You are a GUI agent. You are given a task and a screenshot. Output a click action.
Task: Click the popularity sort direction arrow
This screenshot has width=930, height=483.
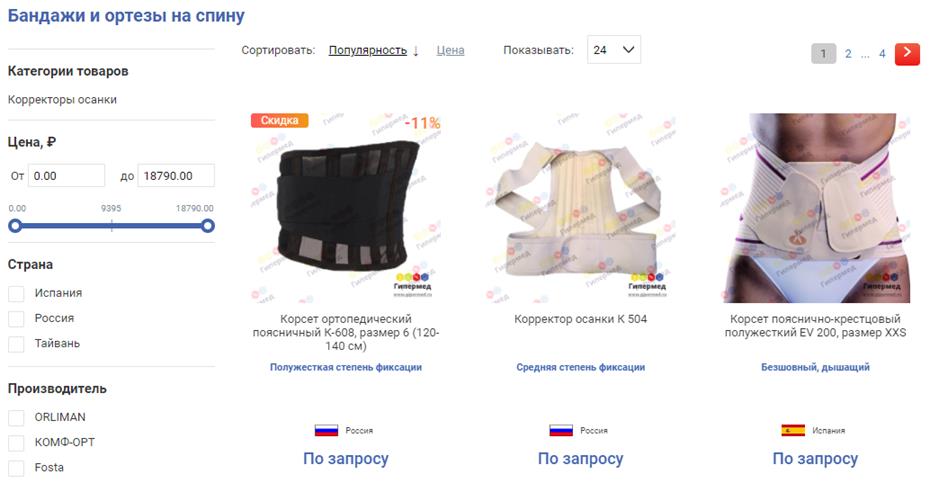point(416,51)
